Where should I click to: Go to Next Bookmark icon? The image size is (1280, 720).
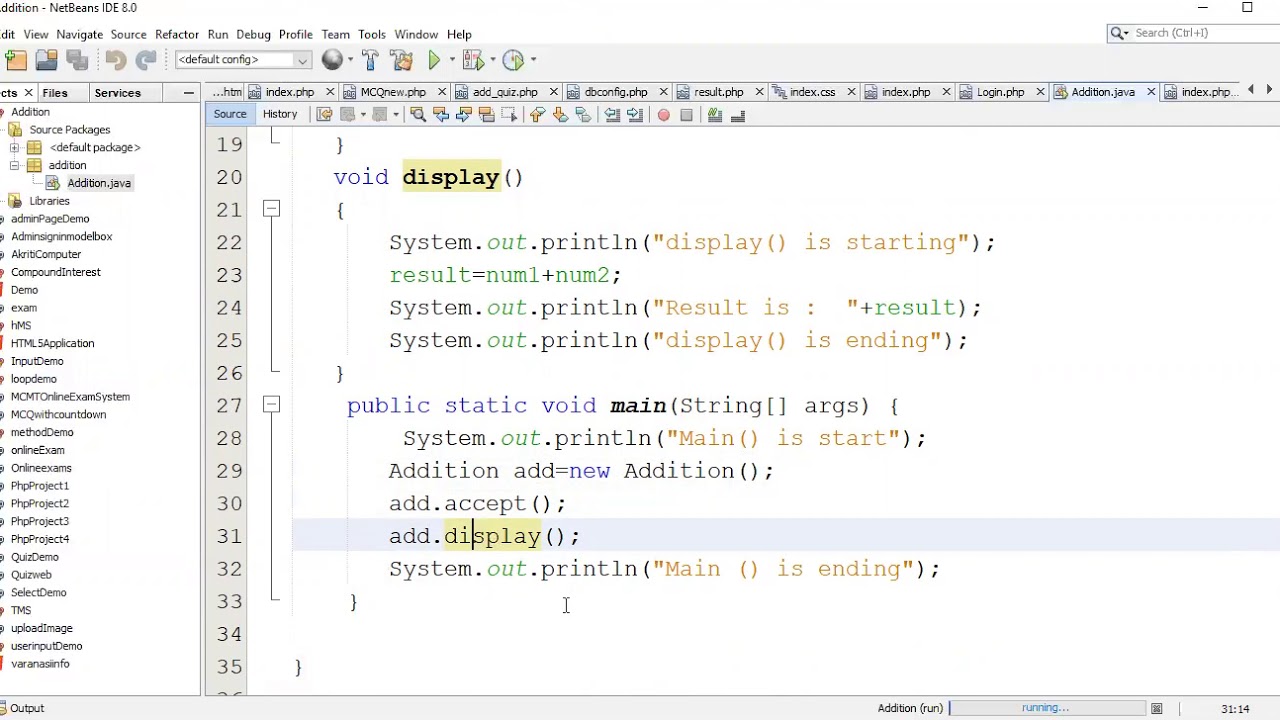point(560,115)
